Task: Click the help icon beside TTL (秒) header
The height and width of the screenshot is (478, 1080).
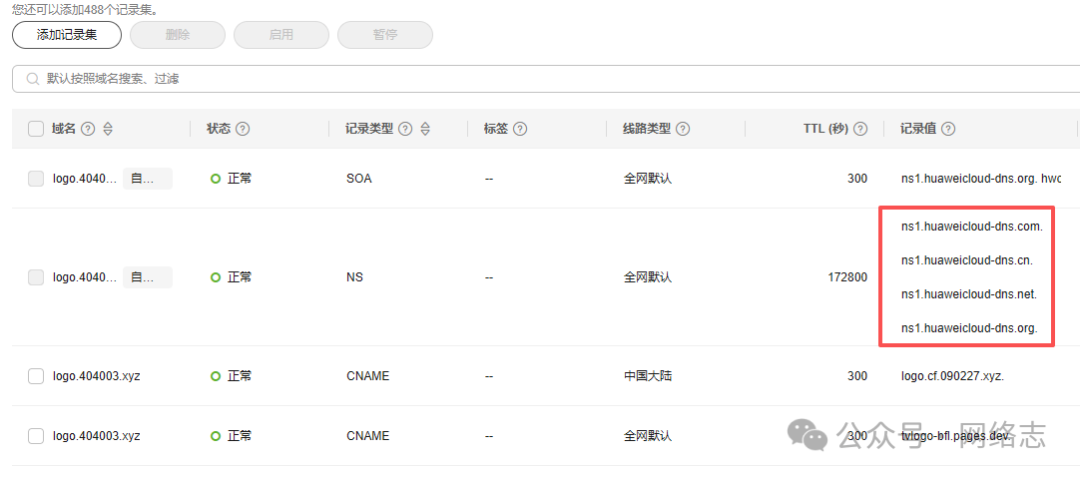Action: pyautogui.click(x=861, y=129)
